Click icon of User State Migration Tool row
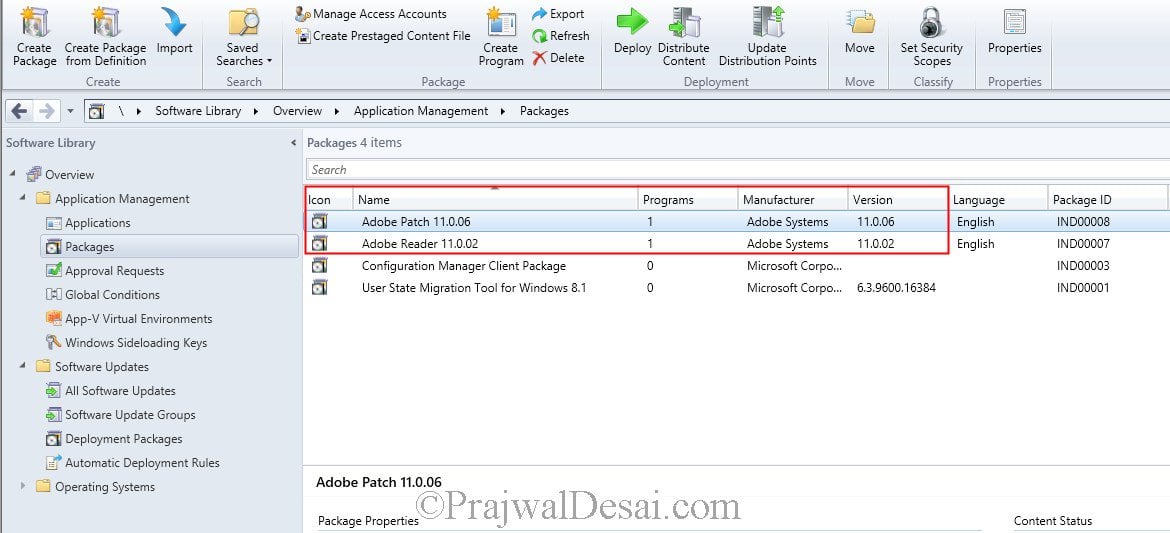The width and height of the screenshot is (1170, 533). coord(319,287)
